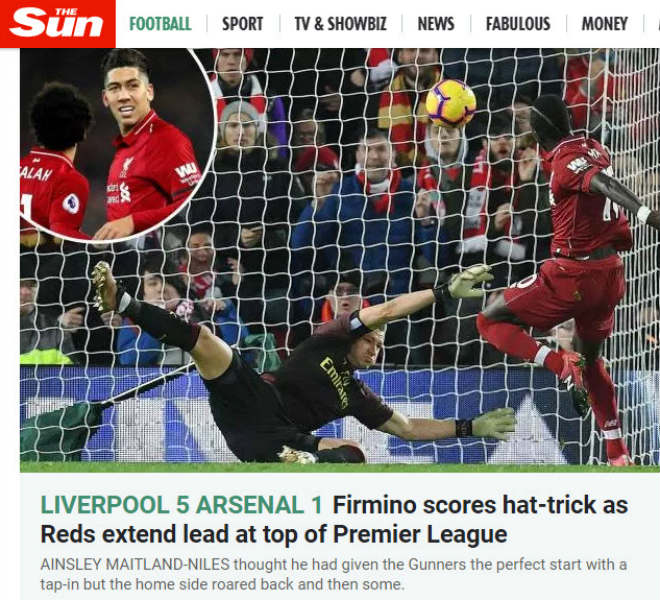Open the News section
The image size is (660, 600).
coord(436,24)
